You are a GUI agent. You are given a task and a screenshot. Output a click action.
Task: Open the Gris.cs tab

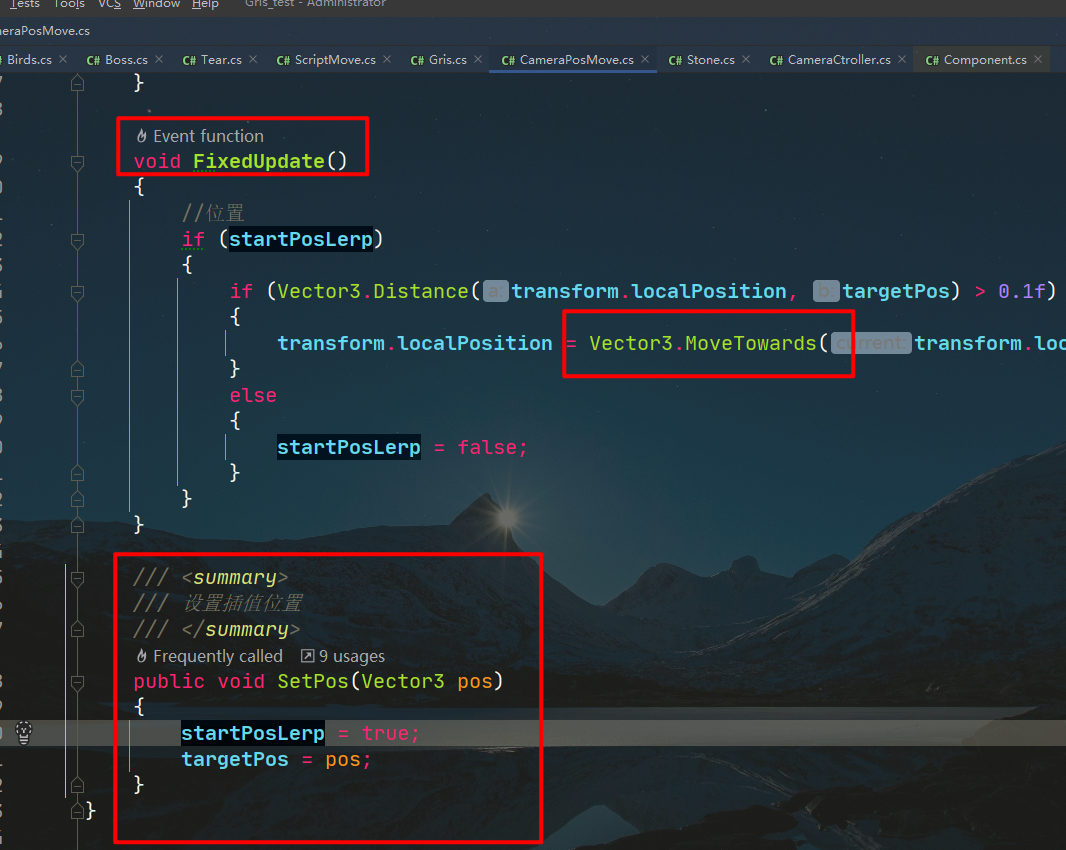447,60
